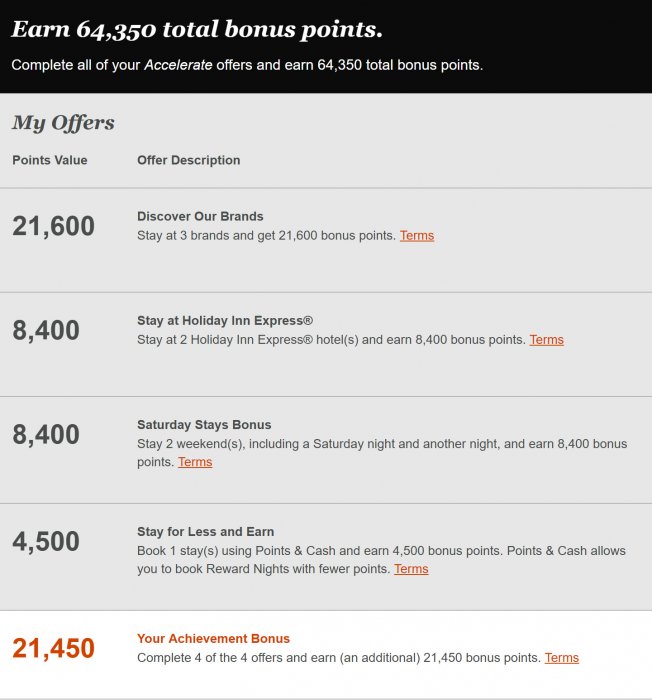Screen dimensions: 652x700
Task: Click the 8,400 points beside Holiday Inn Express
Action: pyautogui.click(x=46, y=331)
